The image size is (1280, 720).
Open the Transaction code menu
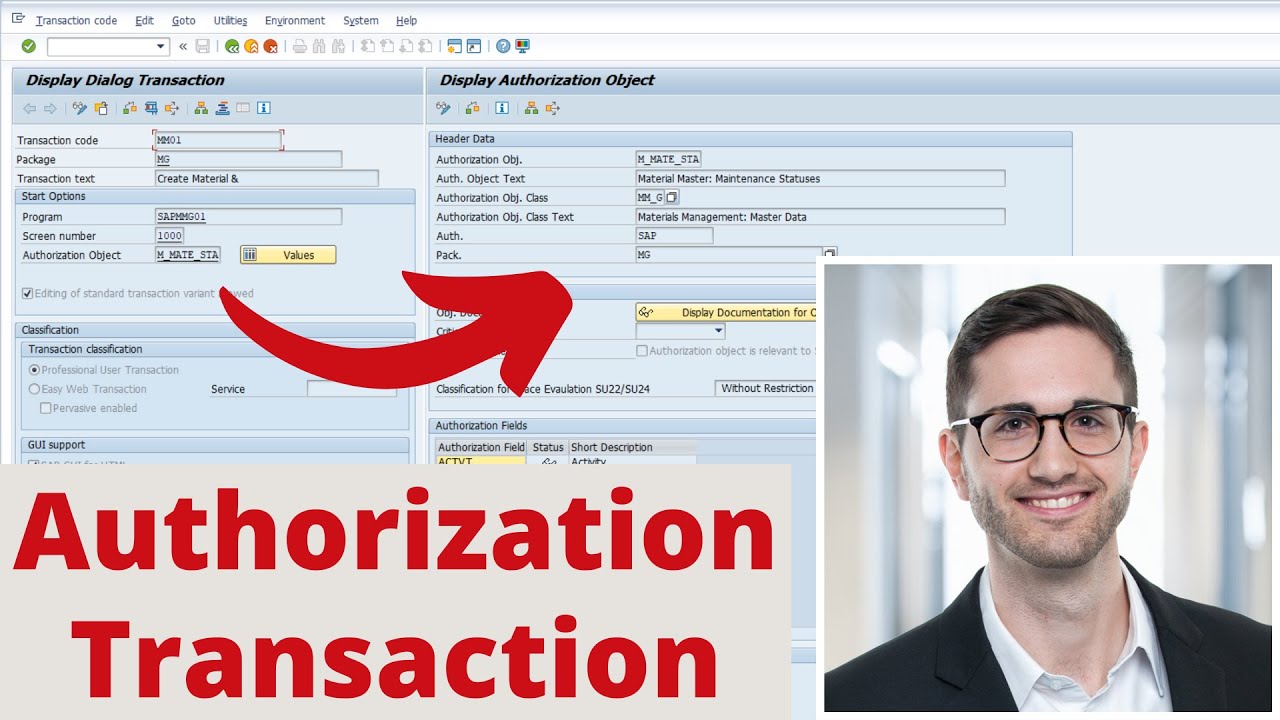click(76, 20)
